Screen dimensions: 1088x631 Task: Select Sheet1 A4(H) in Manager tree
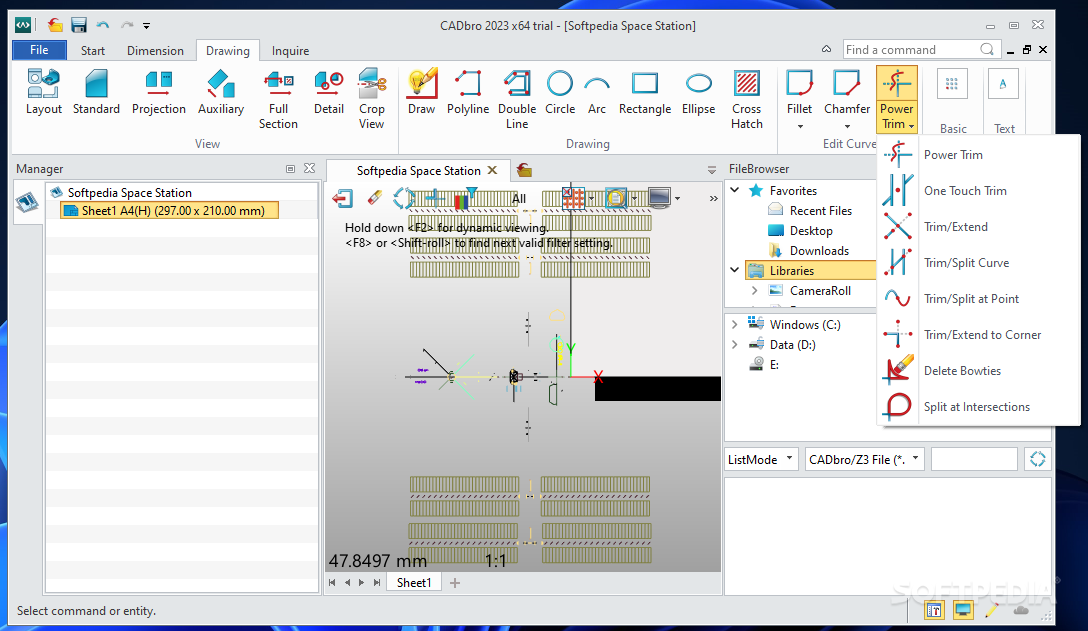[170, 210]
